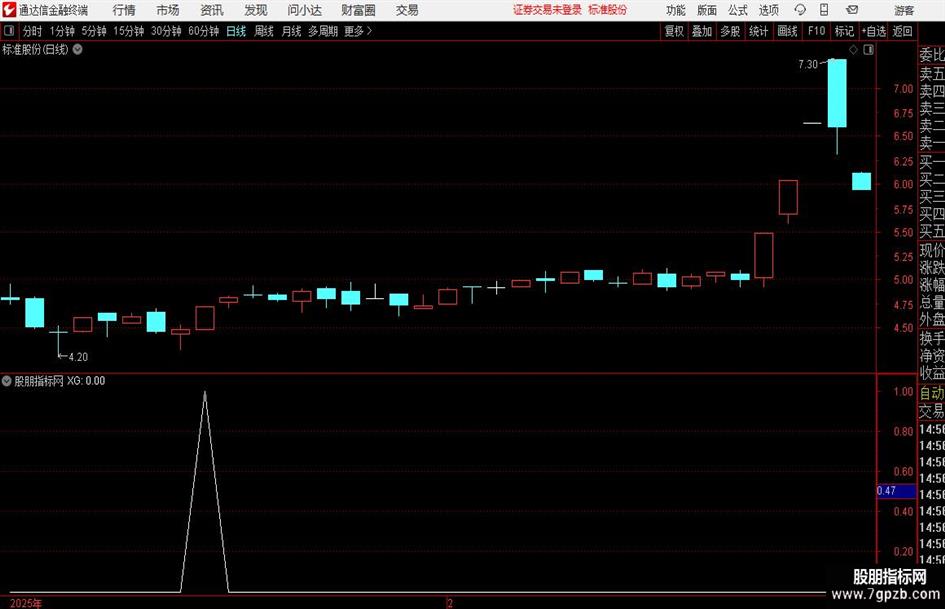
Task: Click the 多股 toolbar button
Action: (x=730, y=31)
